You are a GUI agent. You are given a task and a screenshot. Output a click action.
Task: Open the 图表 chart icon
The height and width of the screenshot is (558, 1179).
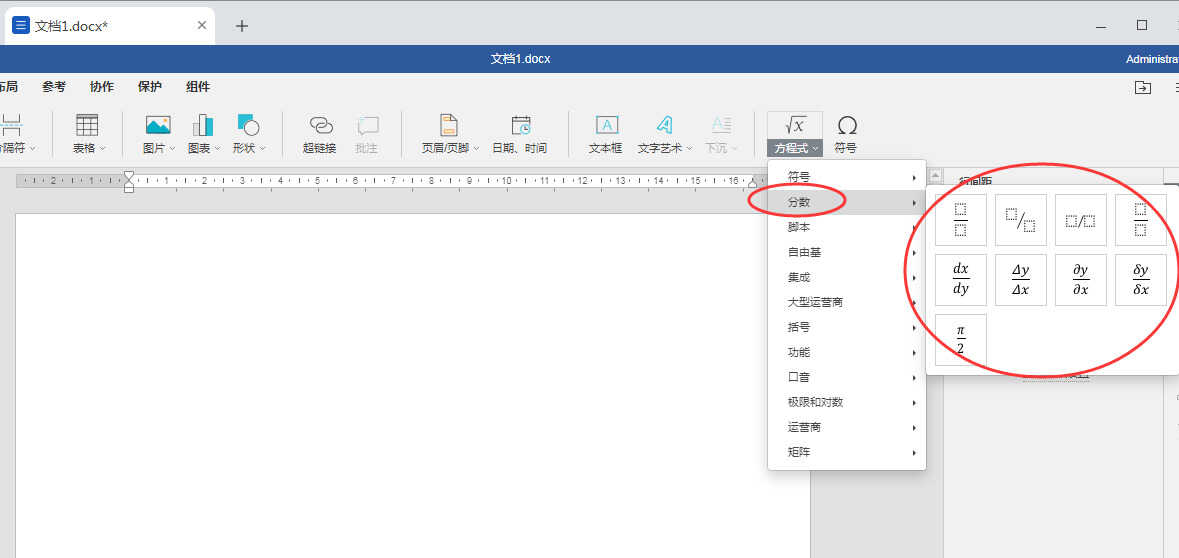click(x=202, y=125)
